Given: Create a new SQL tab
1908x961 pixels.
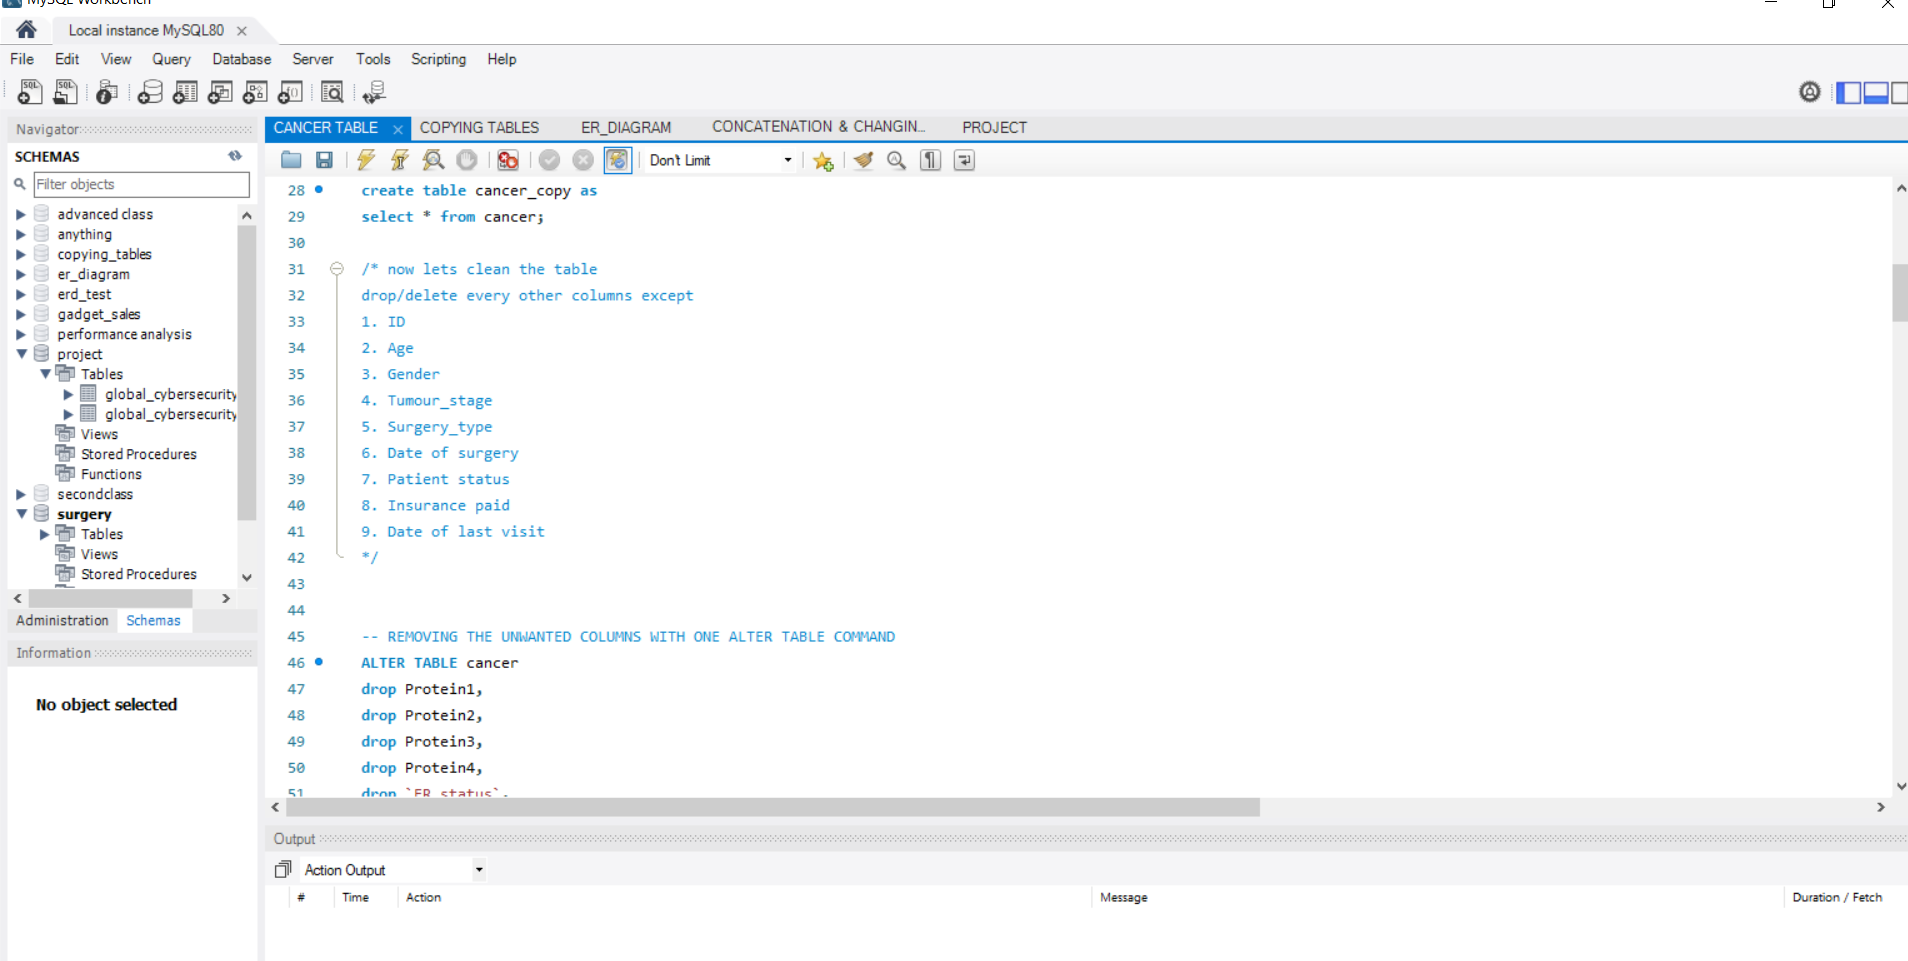Looking at the screenshot, I should click(x=30, y=92).
